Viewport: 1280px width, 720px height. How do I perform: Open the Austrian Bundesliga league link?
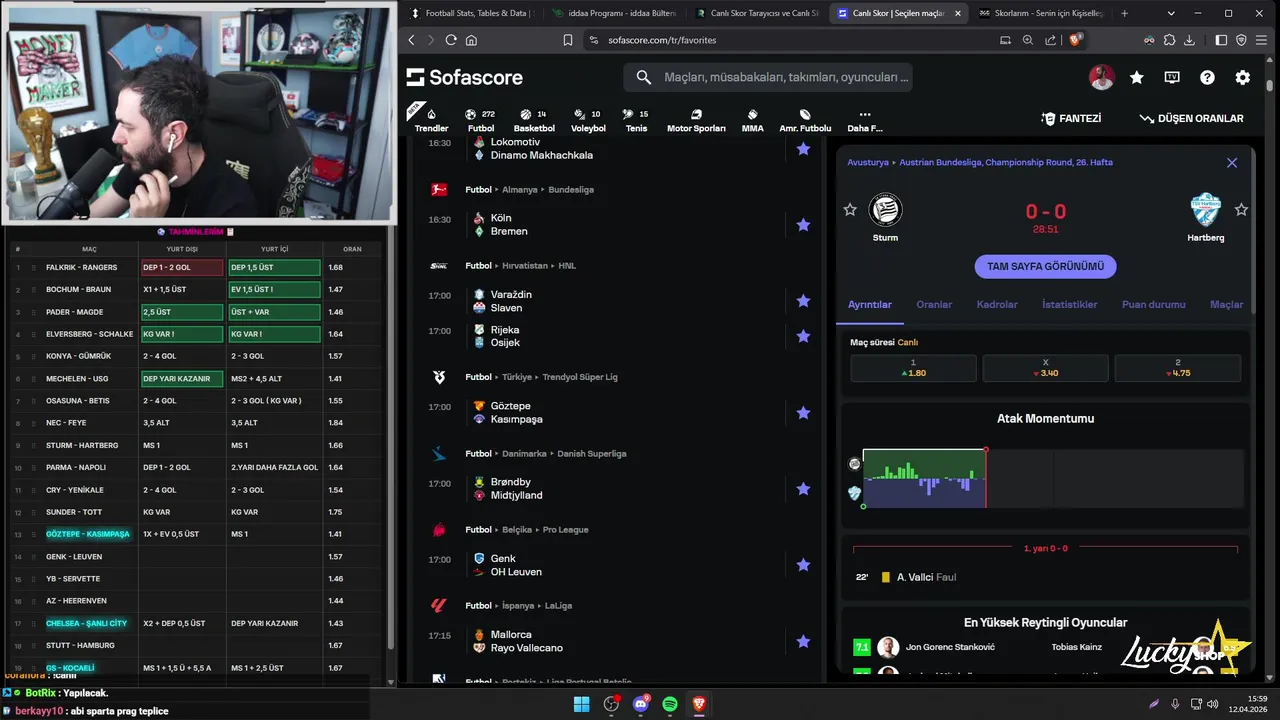point(1006,162)
